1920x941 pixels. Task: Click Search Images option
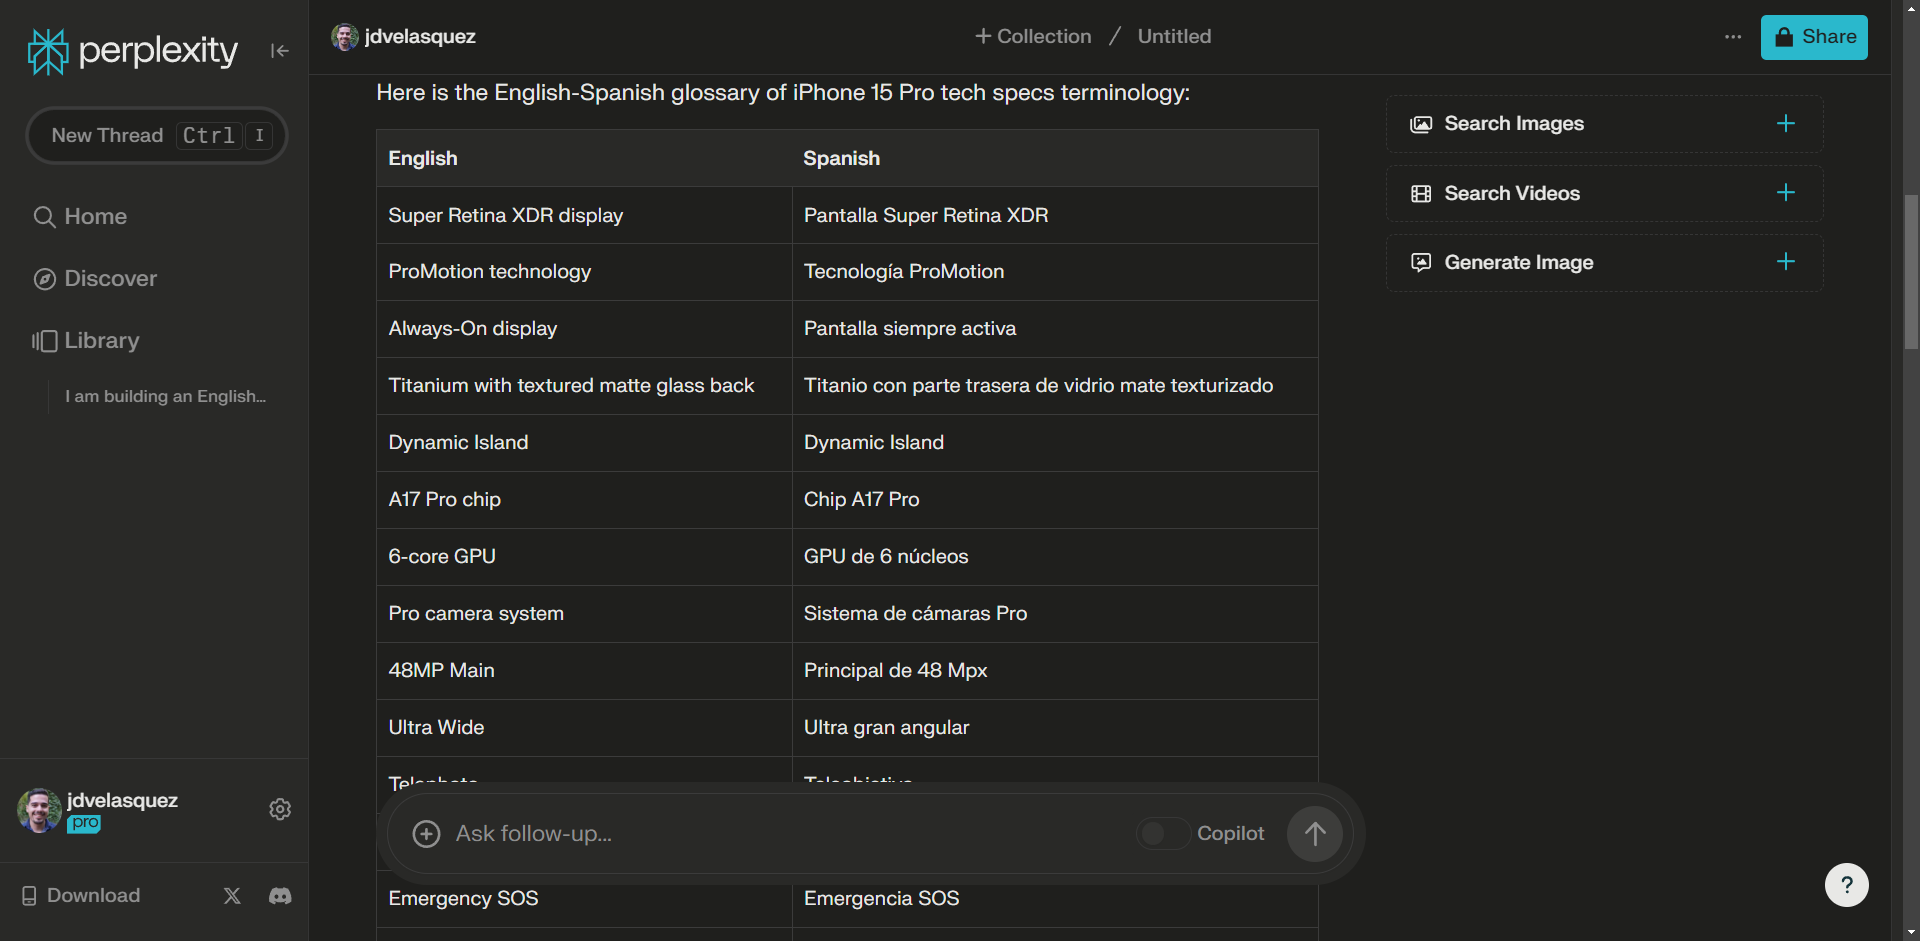[x=1604, y=124]
